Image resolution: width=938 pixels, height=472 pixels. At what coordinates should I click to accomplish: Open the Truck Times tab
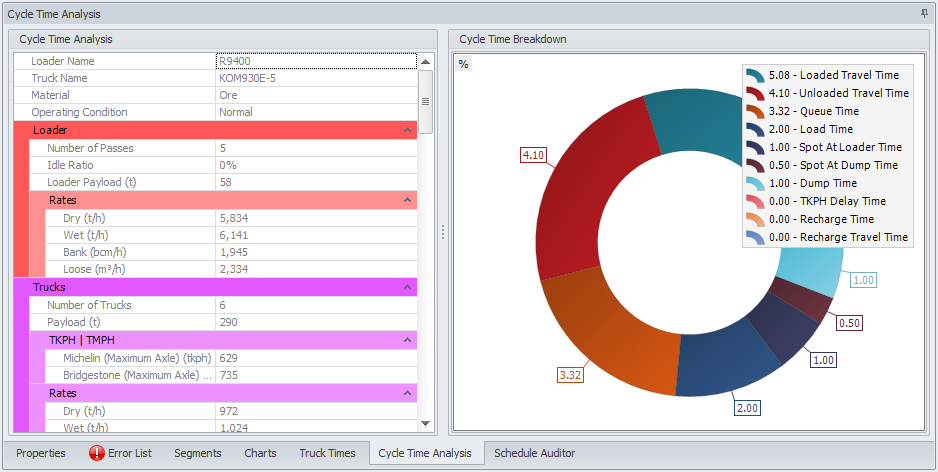point(327,453)
